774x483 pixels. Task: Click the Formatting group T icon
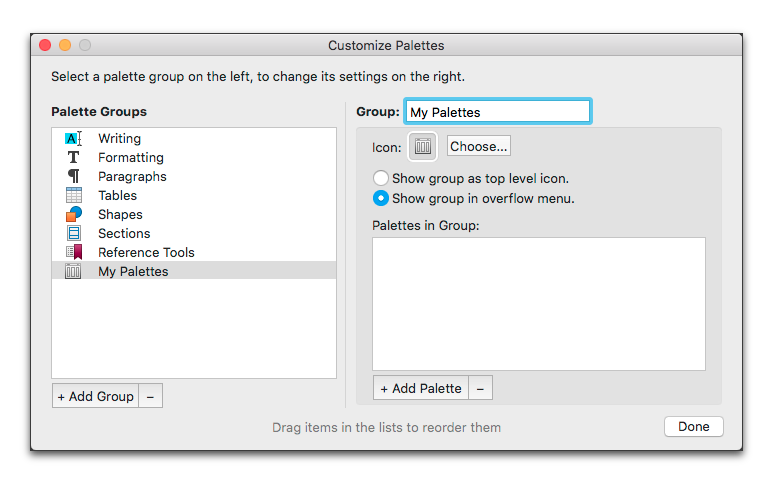click(73, 158)
